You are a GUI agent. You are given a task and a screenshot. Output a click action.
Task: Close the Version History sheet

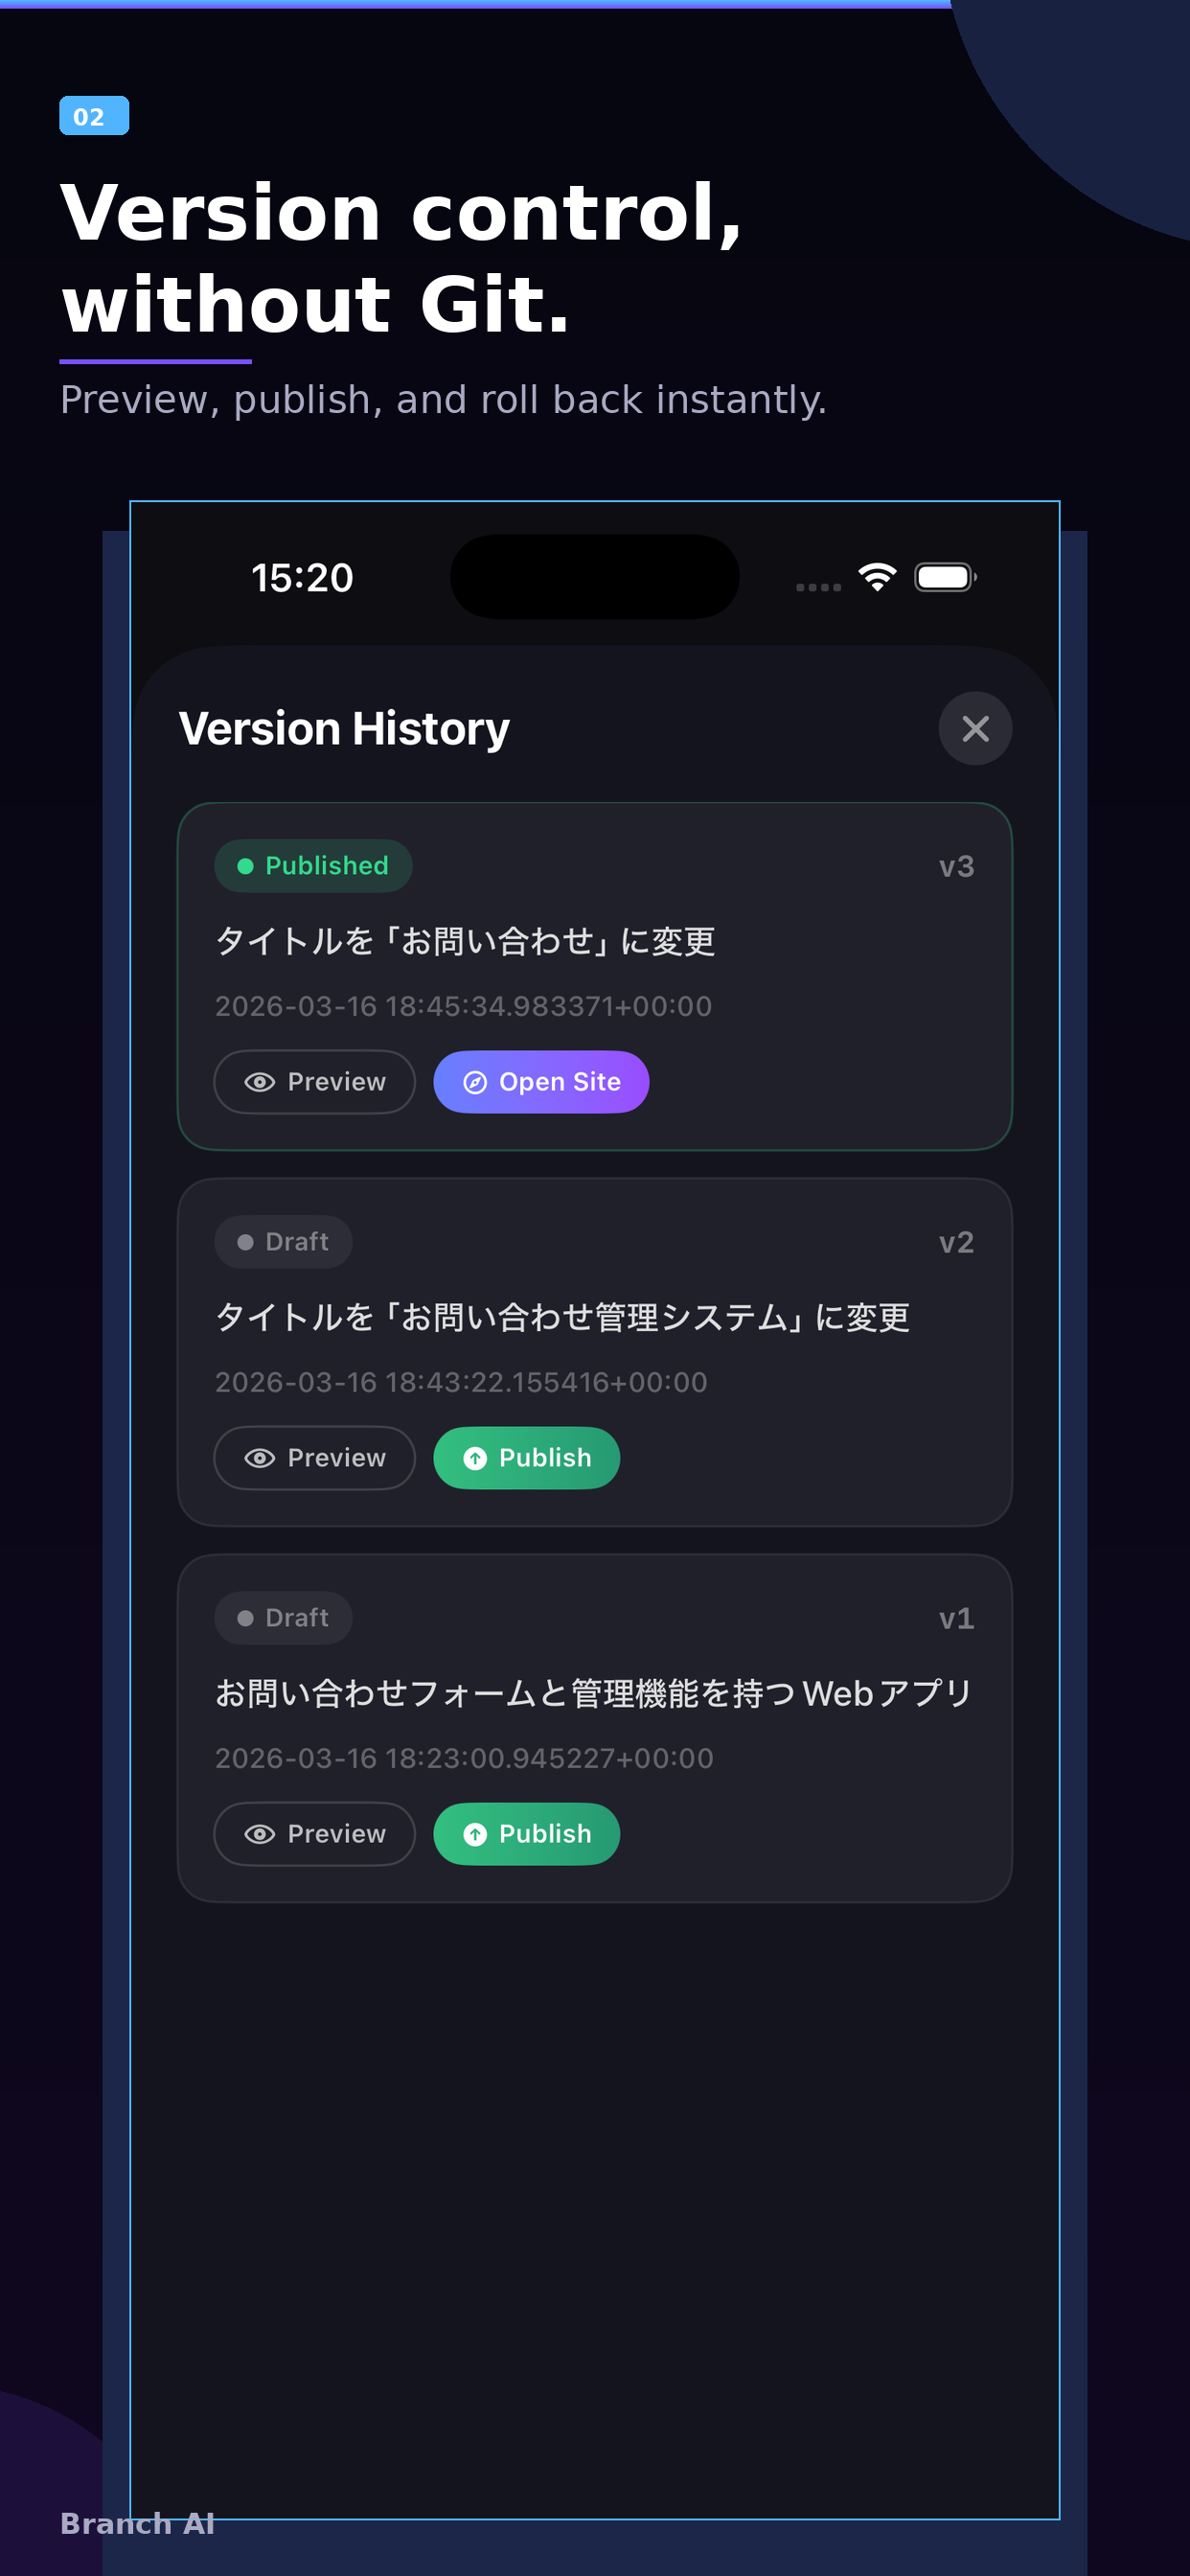click(x=975, y=728)
